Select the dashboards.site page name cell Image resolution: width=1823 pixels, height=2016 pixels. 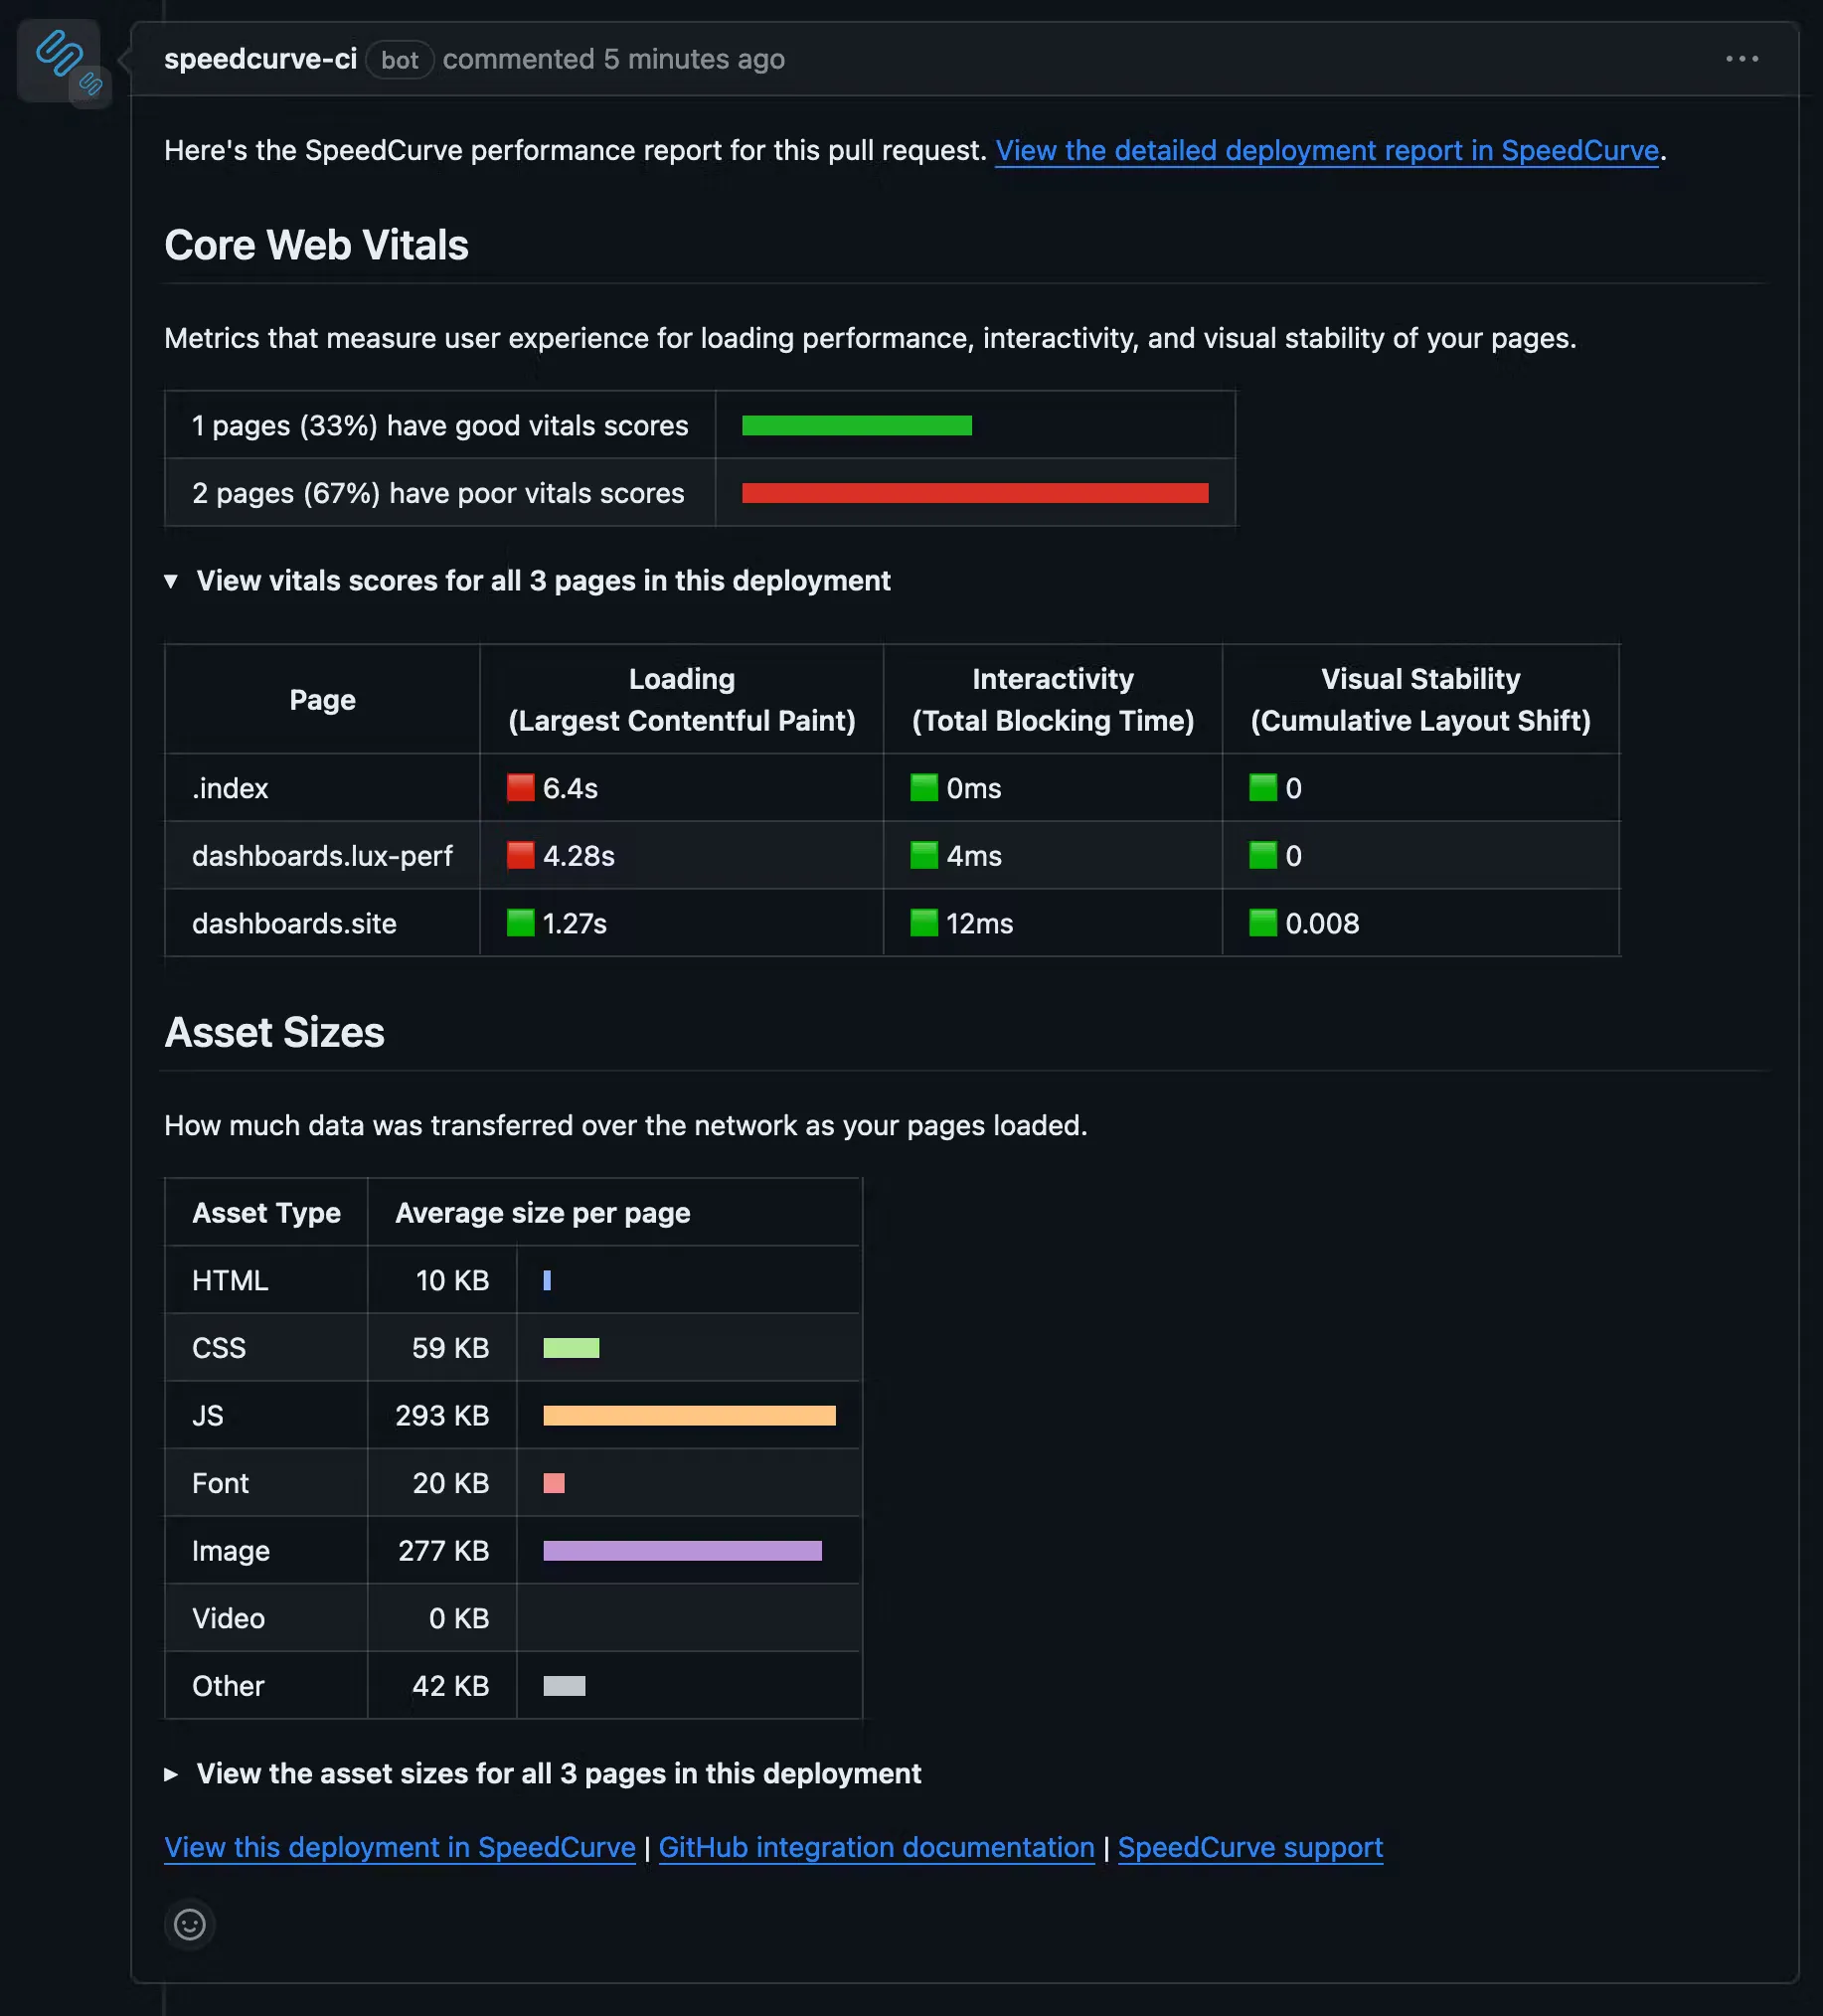tap(294, 923)
